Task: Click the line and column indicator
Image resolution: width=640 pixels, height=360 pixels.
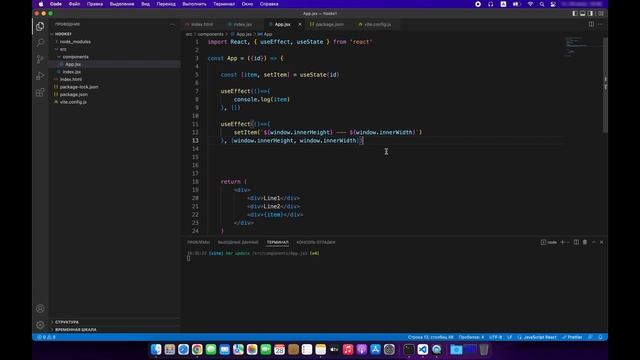Action: tap(431, 337)
